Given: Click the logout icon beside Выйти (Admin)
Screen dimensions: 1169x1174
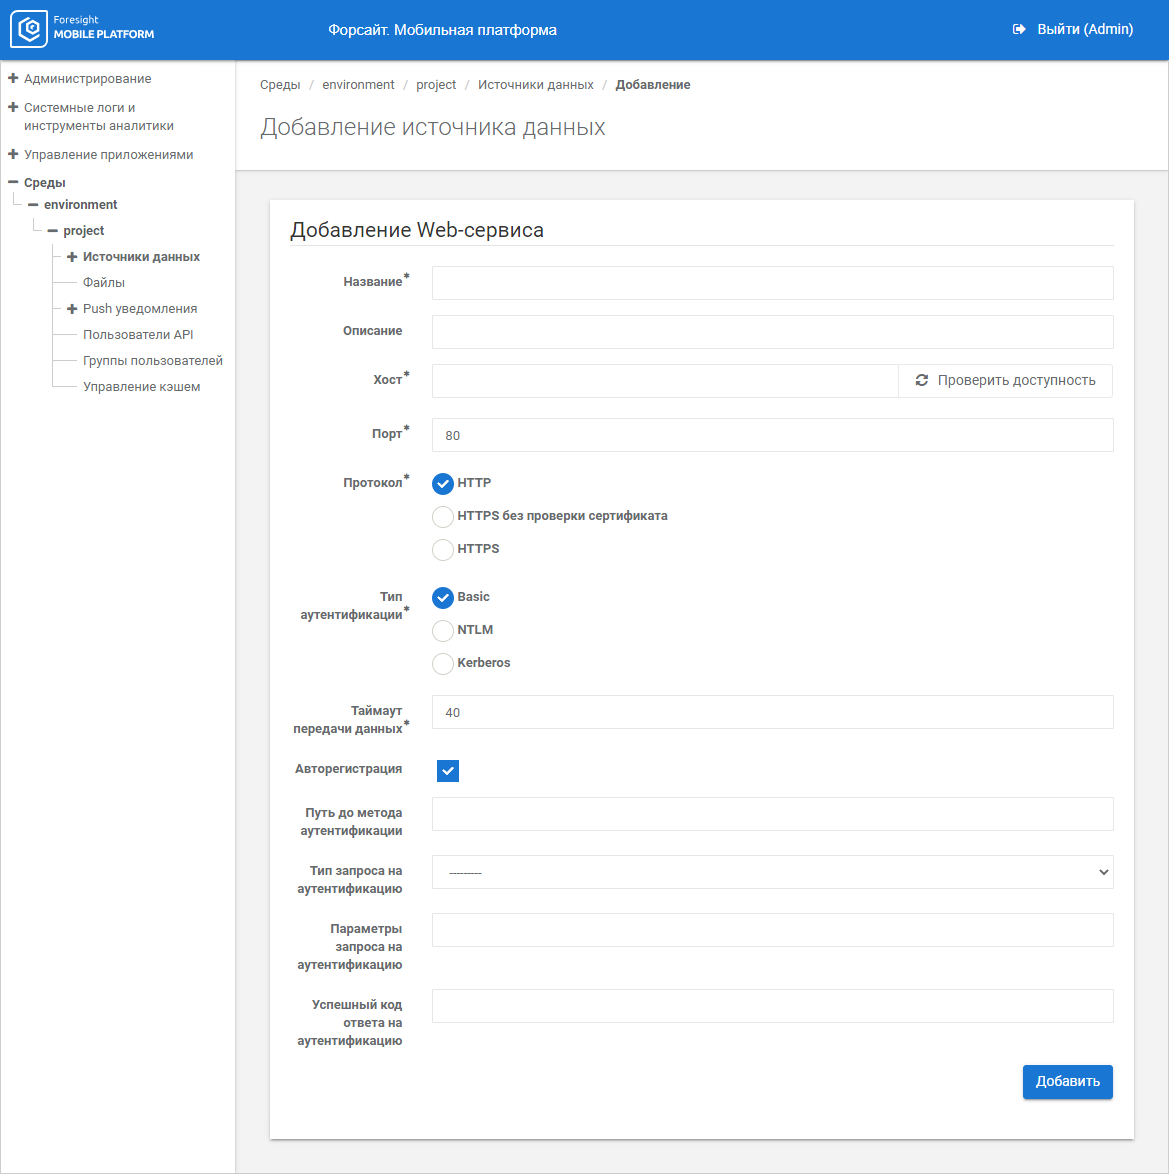Looking at the screenshot, I should click(1019, 30).
